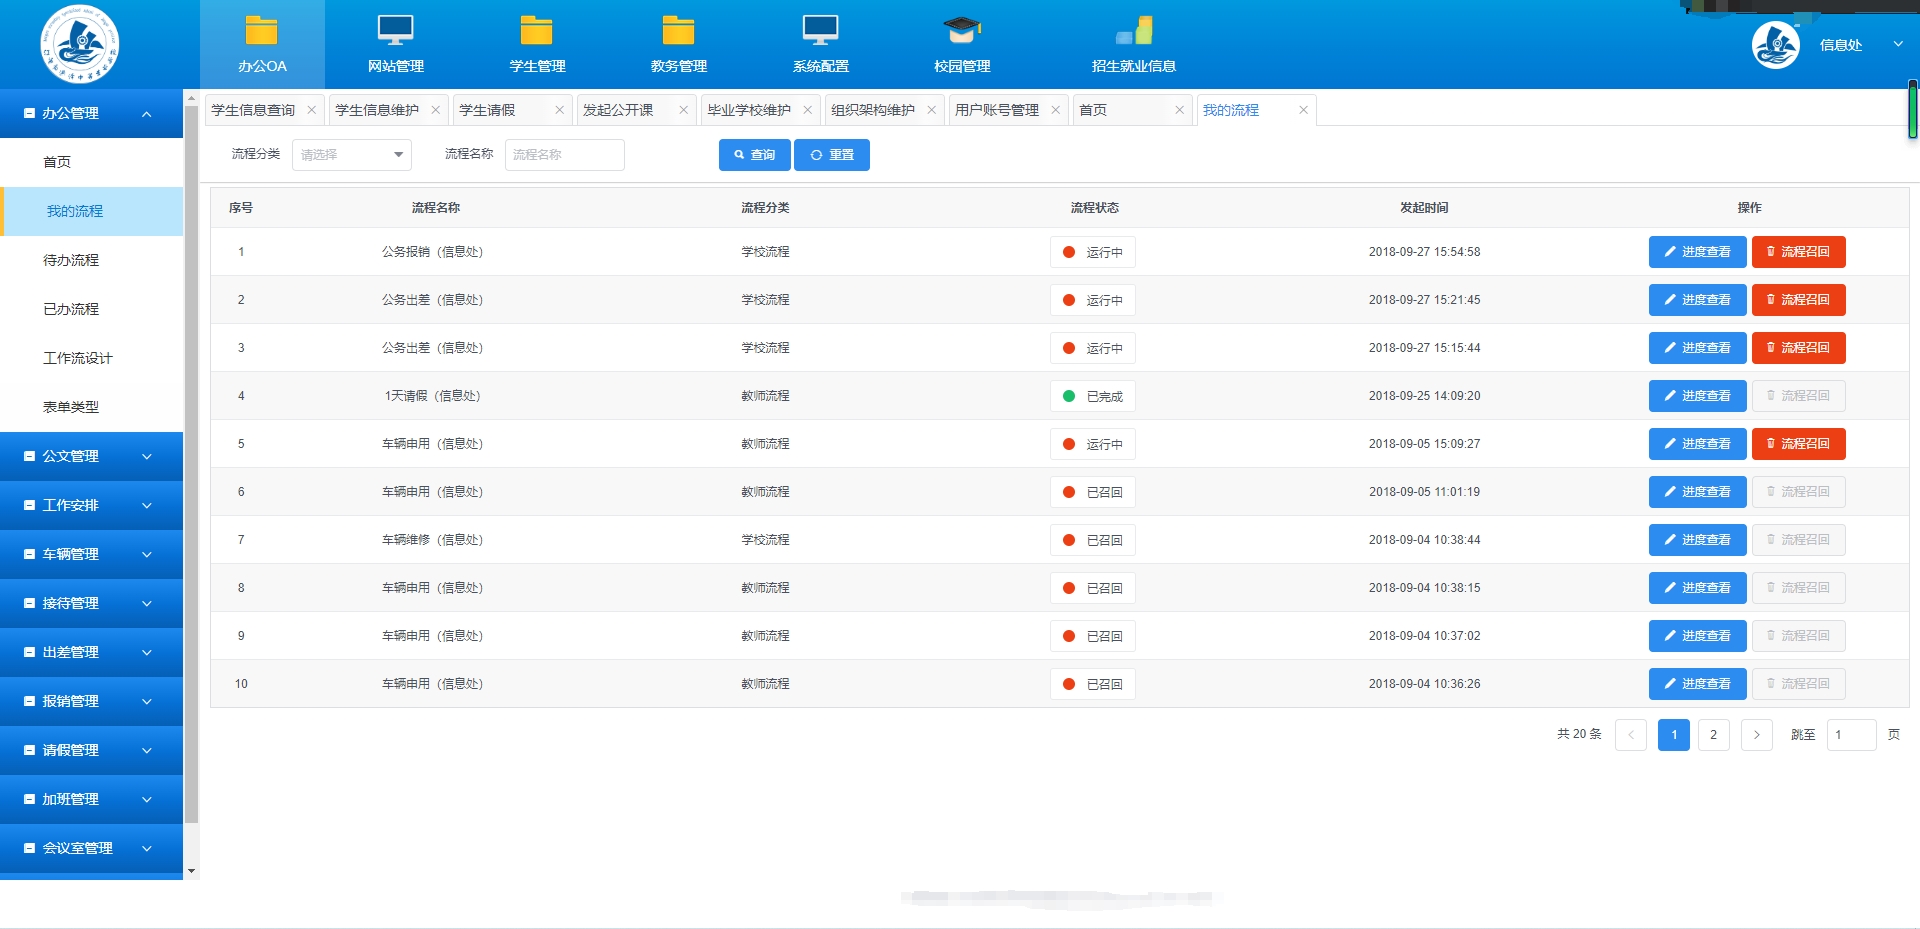The width and height of the screenshot is (1920, 929).
Task: Close the 我的流程 tab
Action: click(x=1303, y=110)
